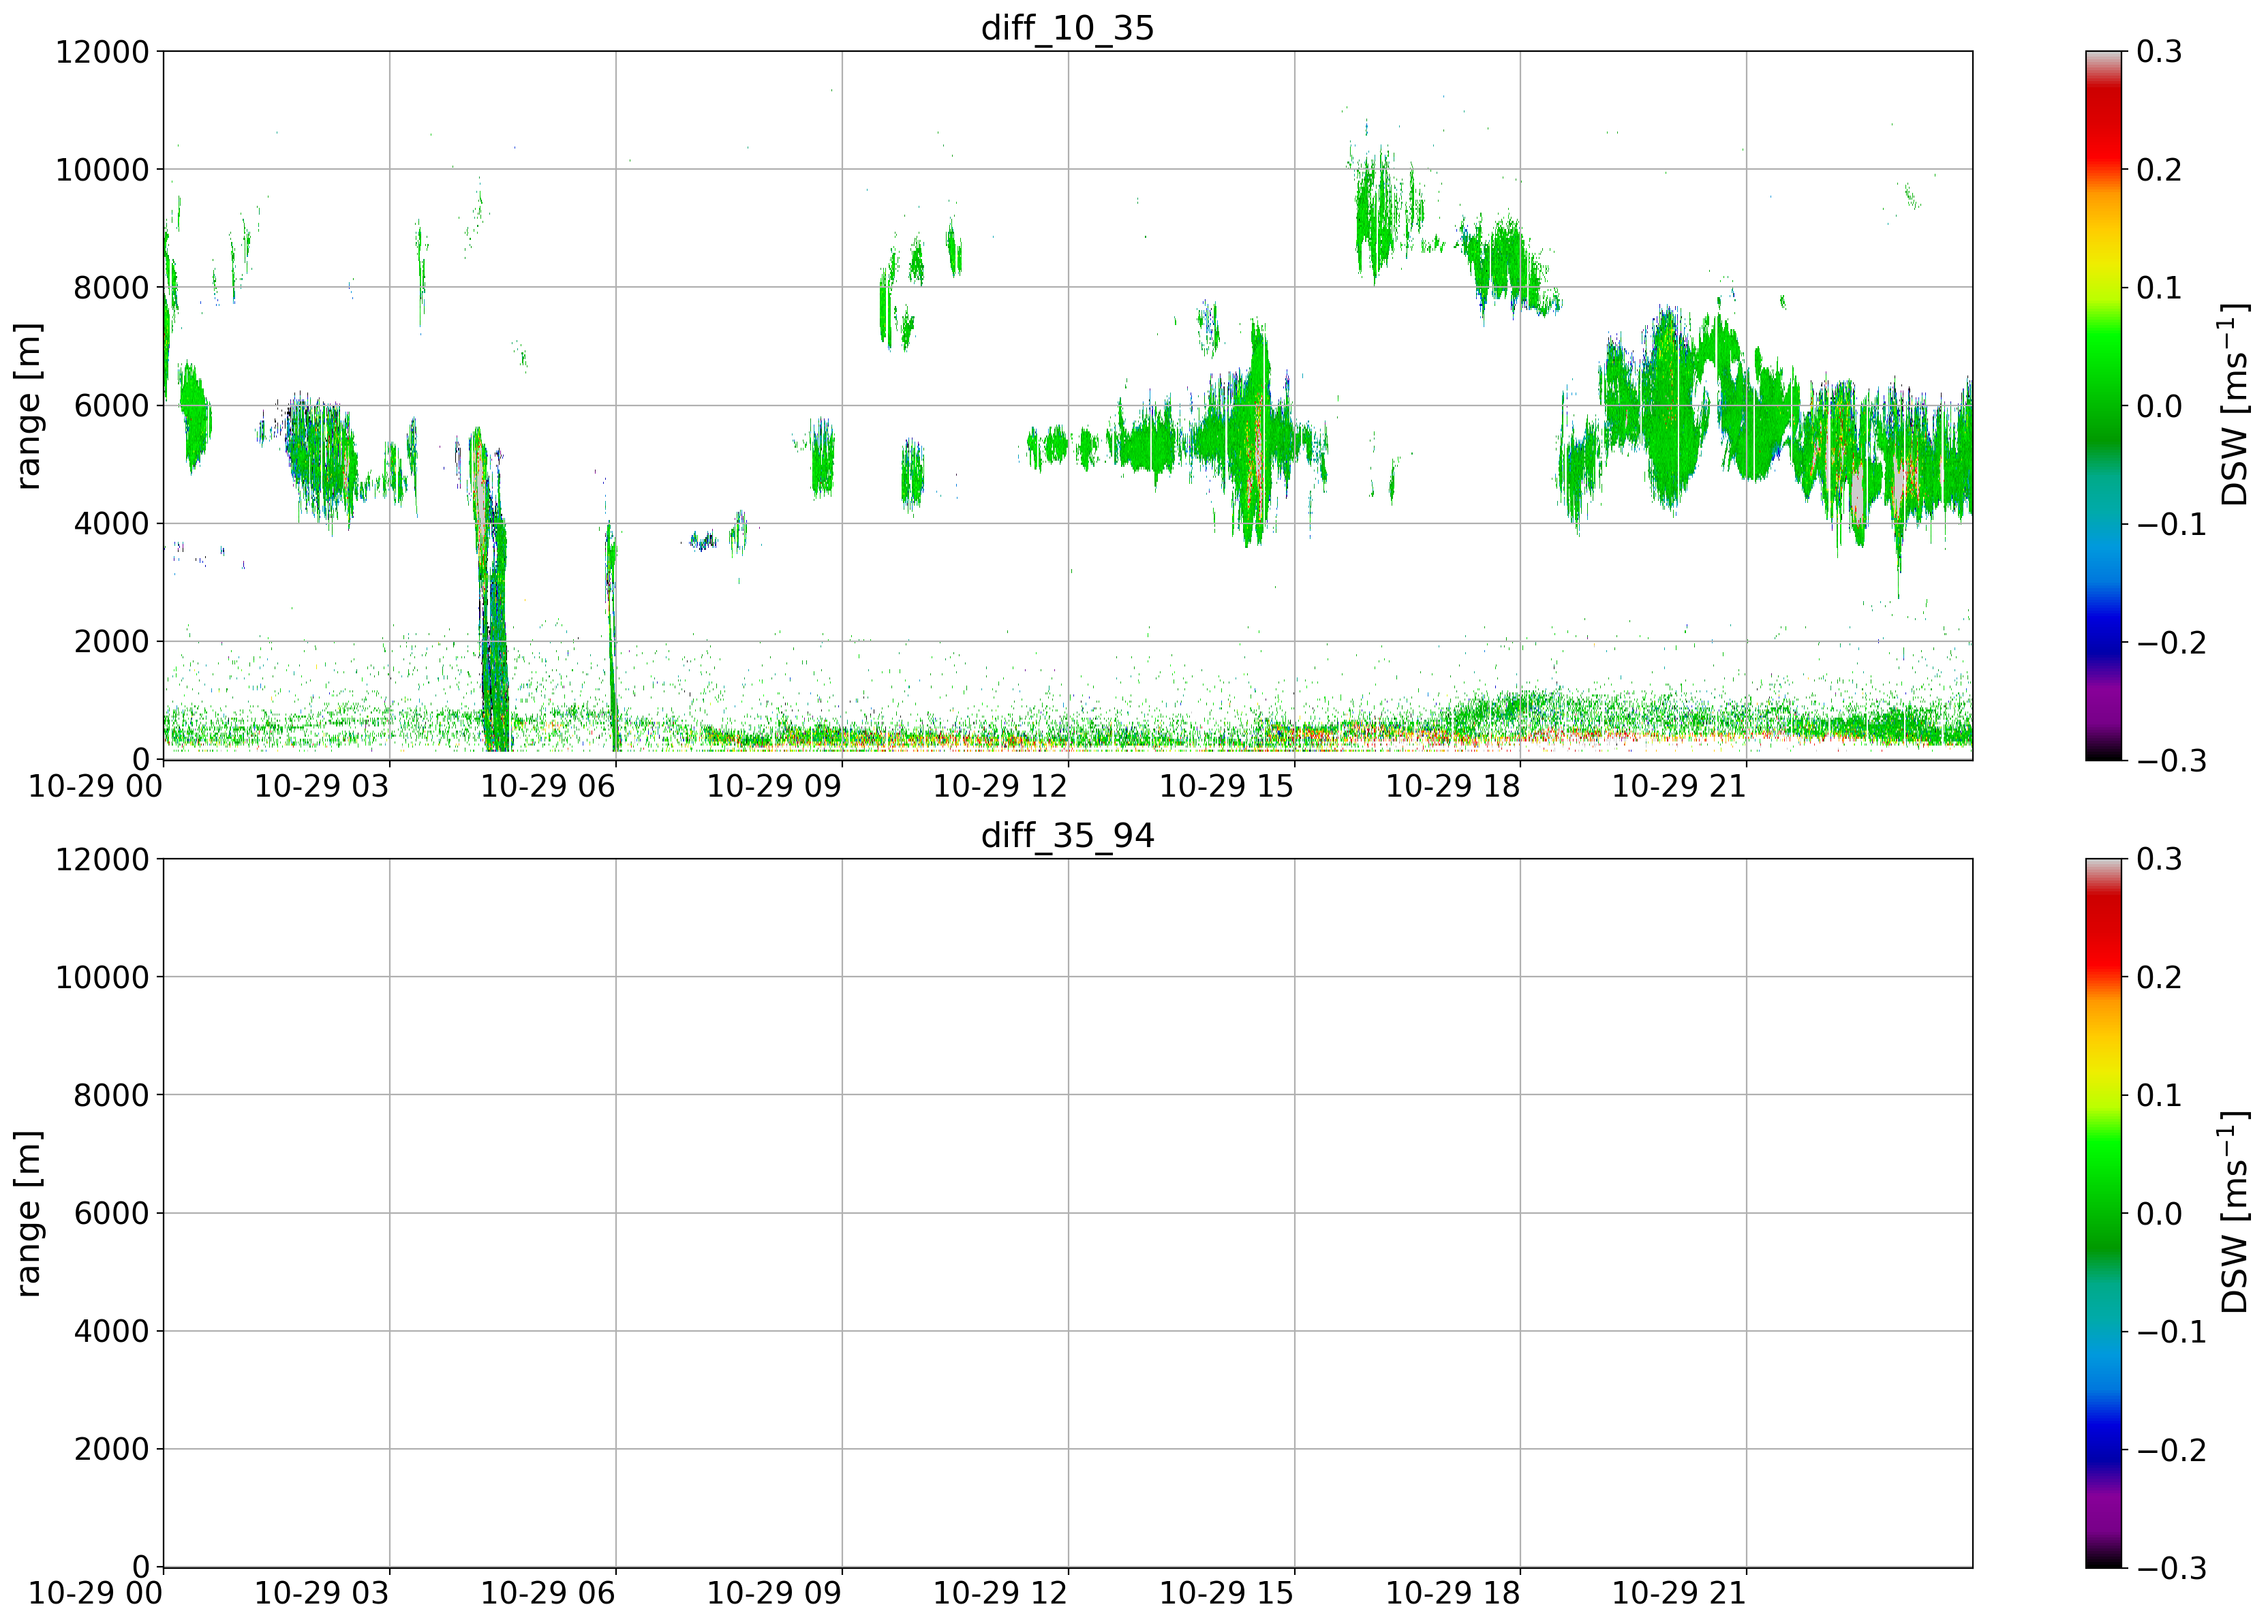The image size is (2268, 1624).
Task: Click '10-29 06' x-tick under diff_35_94 plot
Action: pos(548,1593)
